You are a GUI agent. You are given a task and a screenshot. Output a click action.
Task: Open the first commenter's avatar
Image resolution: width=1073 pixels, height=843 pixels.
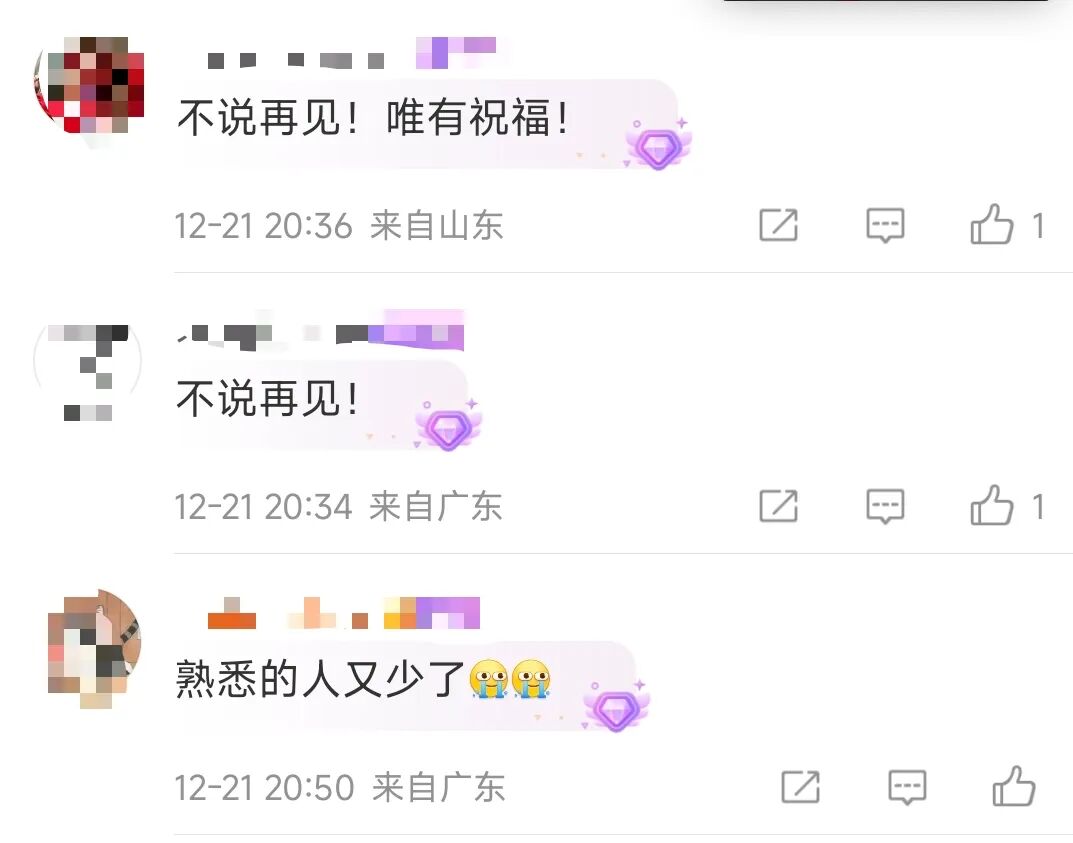point(88,86)
